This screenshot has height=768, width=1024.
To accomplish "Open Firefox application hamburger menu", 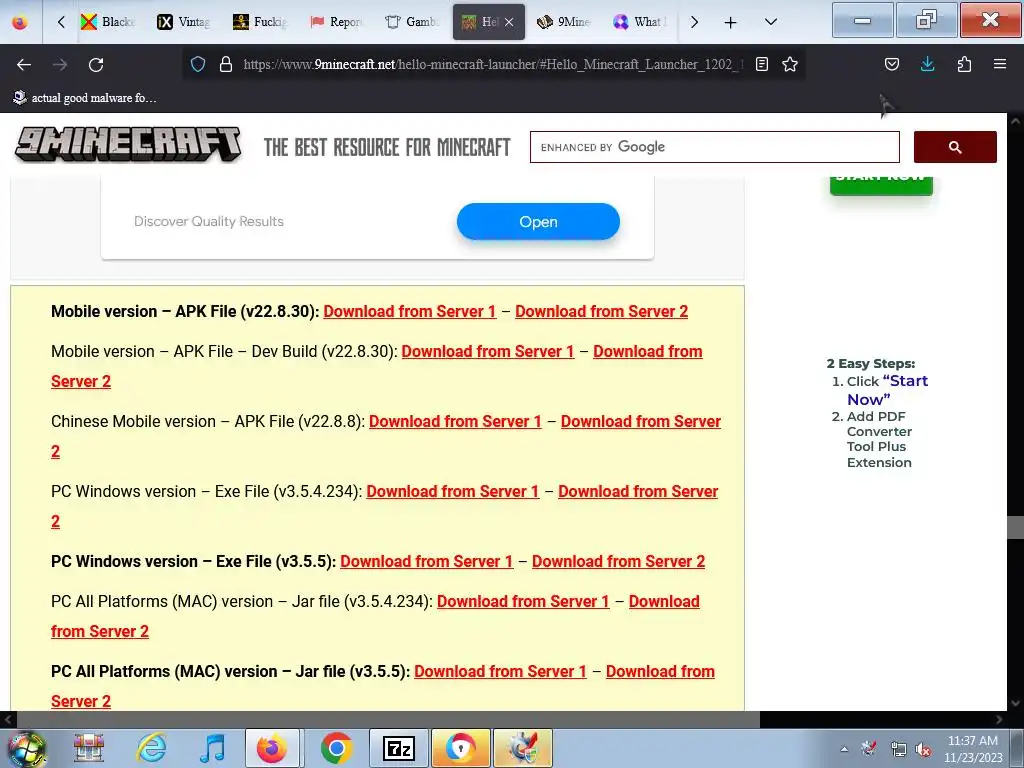I will [x=1000, y=64].
